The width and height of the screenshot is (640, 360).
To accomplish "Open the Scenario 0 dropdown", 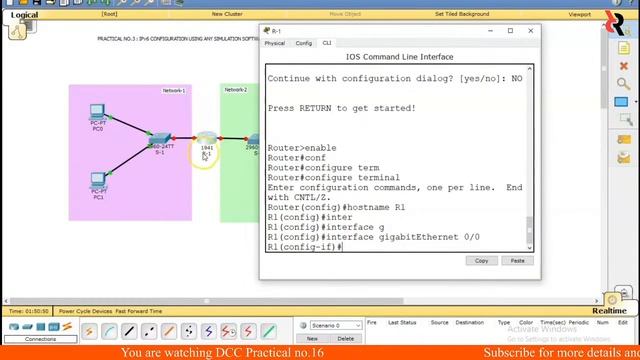I will tap(336, 325).
